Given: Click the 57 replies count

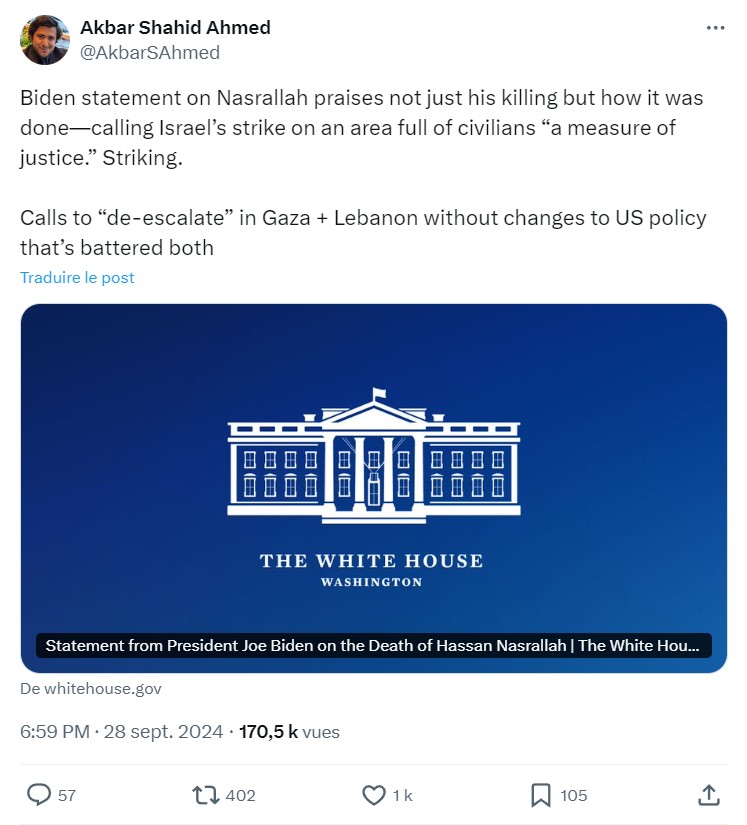Looking at the screenshot, I should click(x=67, y=796).
